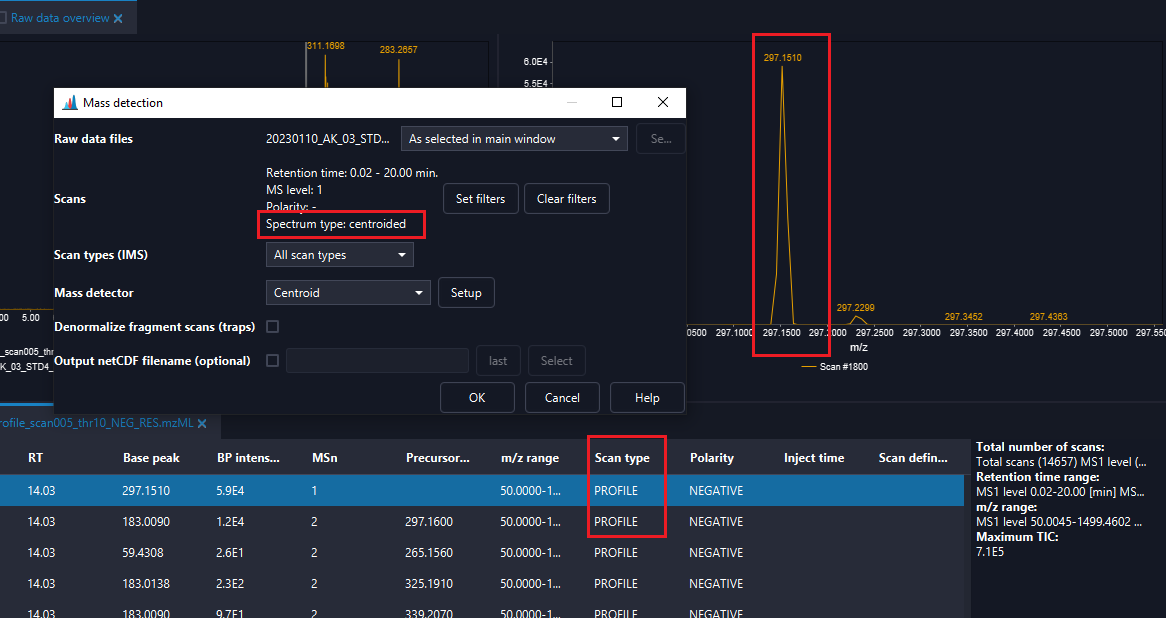Open the Scan types (IMS) dropdown

point(339,254)
